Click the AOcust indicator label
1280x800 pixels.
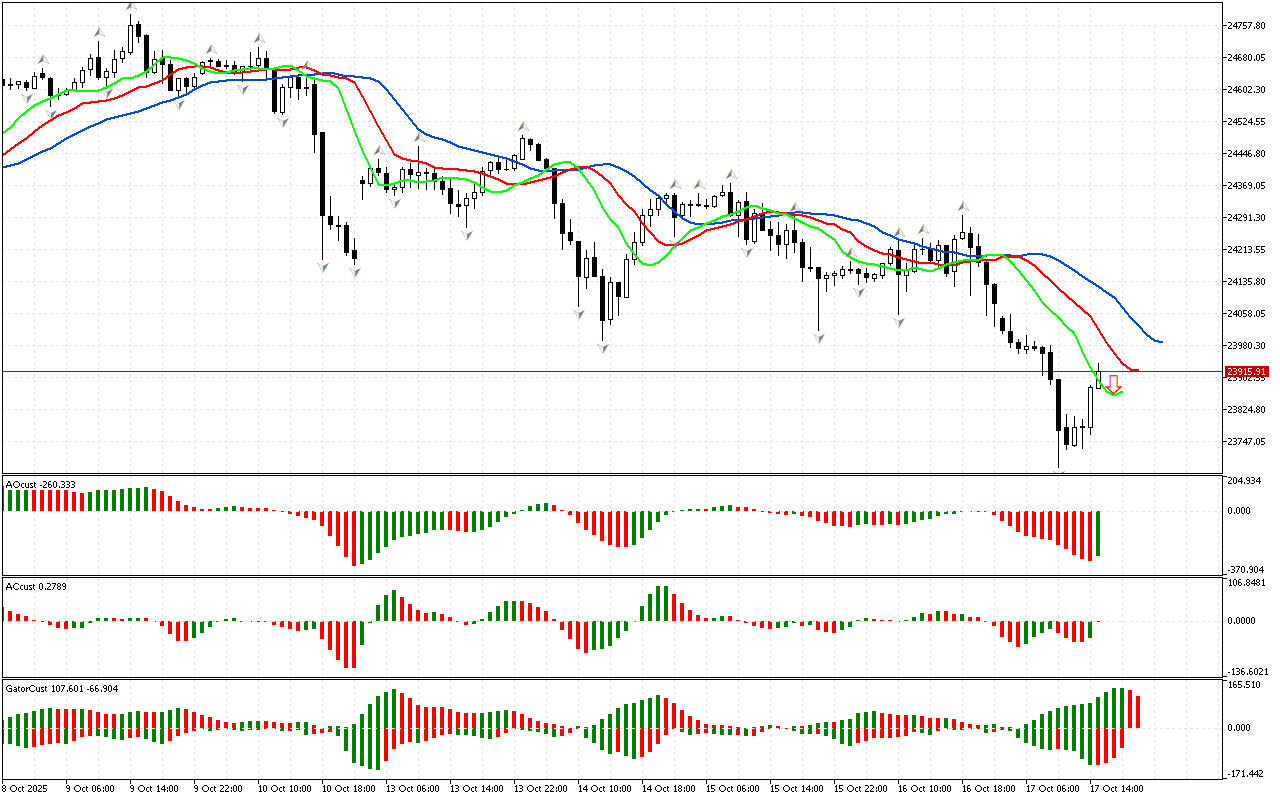40,484
